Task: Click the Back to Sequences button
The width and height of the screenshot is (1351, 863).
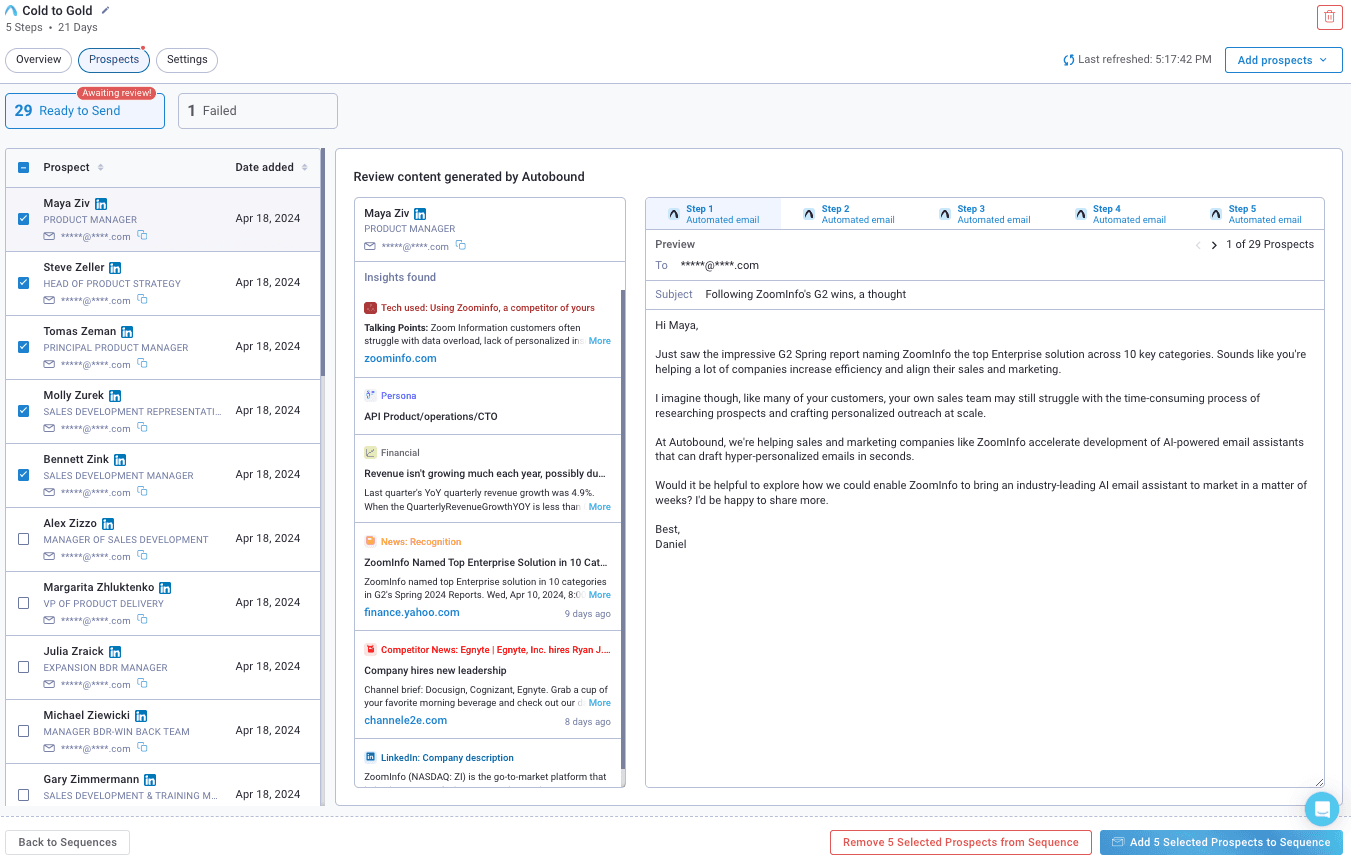Action: point(67,842)
